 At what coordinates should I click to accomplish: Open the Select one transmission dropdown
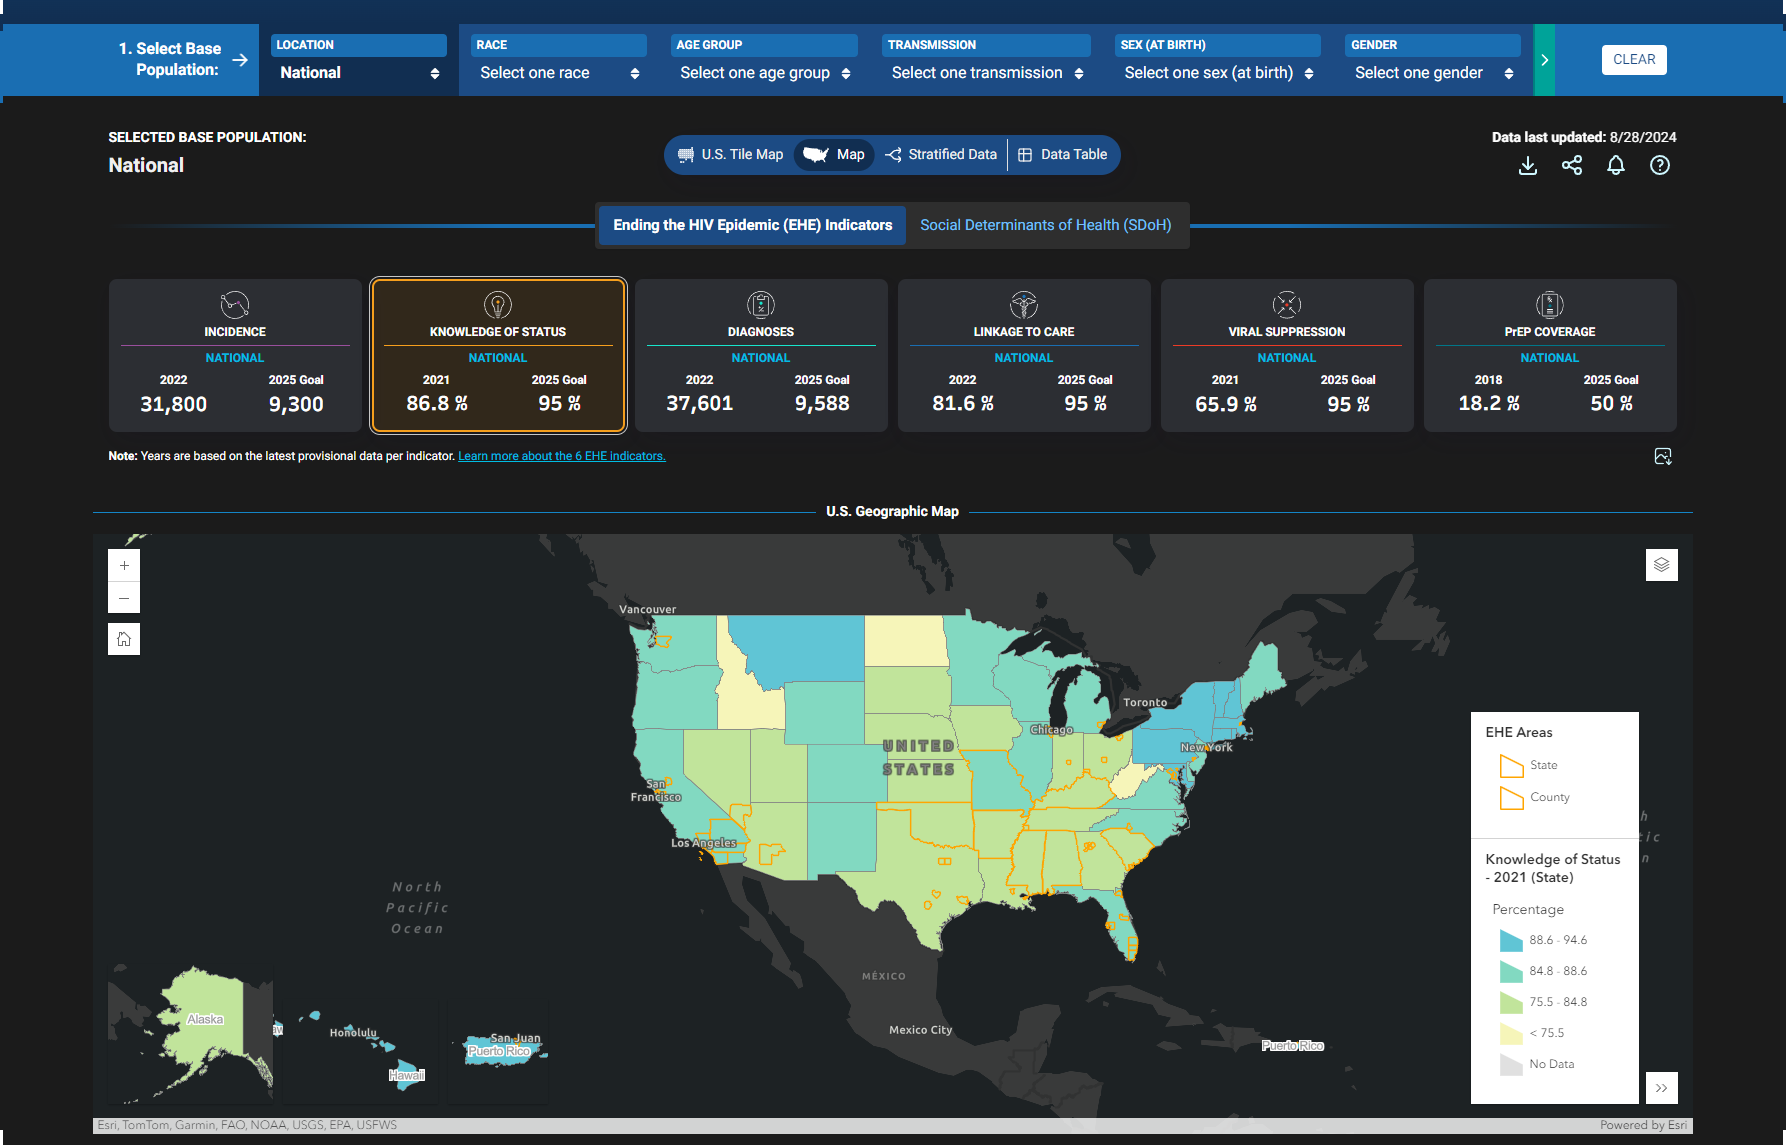point(986,72)
